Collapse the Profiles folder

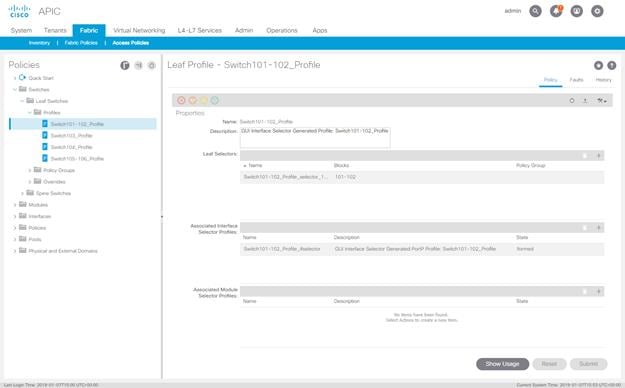[x=30, y=112]
